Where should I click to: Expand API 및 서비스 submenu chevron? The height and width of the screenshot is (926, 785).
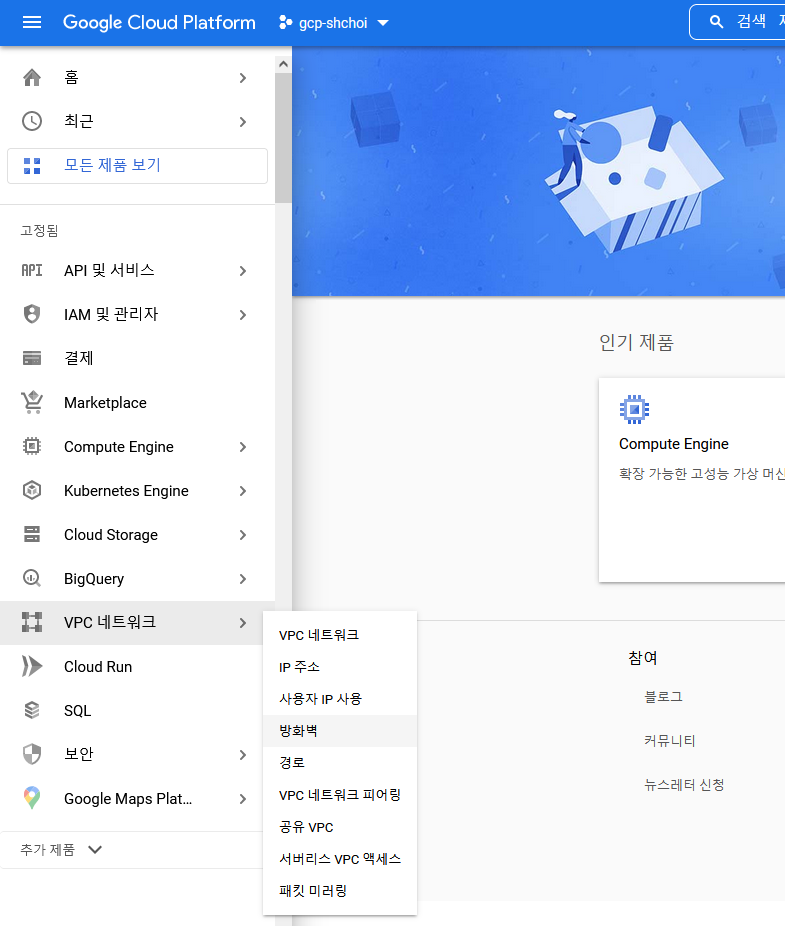click(243, 270)
